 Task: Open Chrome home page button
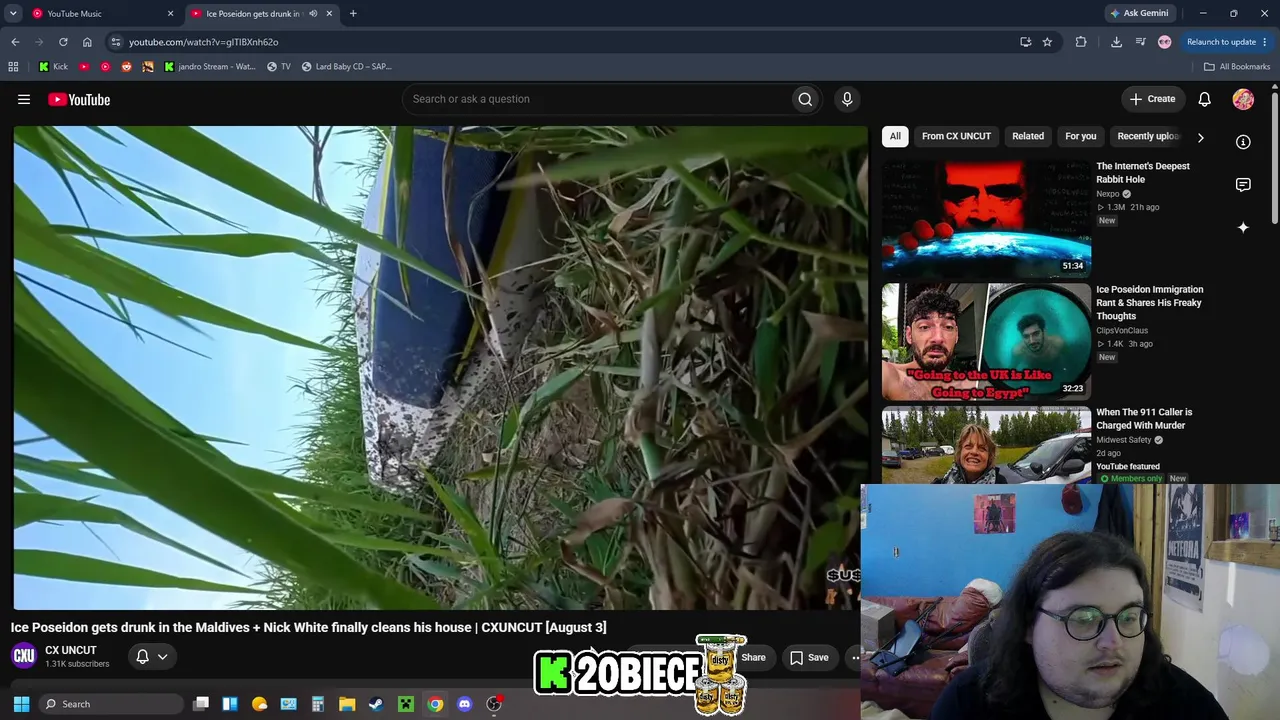pos(87,42)
